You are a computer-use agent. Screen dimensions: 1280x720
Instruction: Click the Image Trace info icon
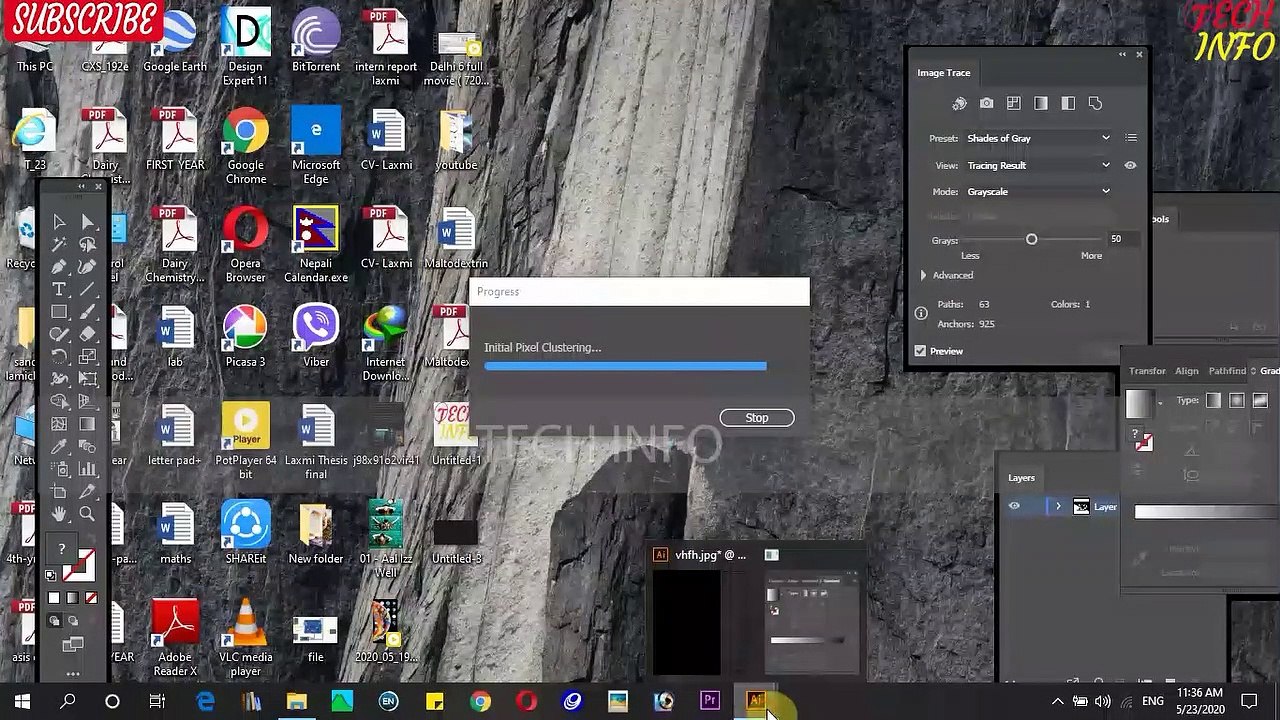coord(921,314)
